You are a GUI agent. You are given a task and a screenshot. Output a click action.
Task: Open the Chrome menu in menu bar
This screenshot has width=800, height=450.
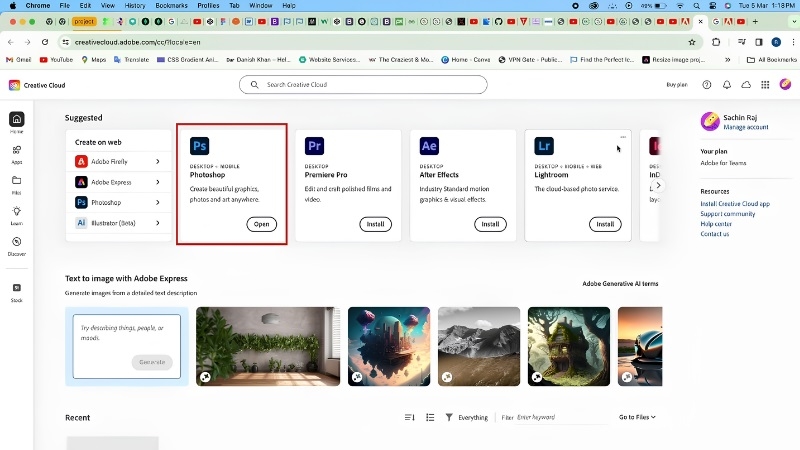point(38,6)
